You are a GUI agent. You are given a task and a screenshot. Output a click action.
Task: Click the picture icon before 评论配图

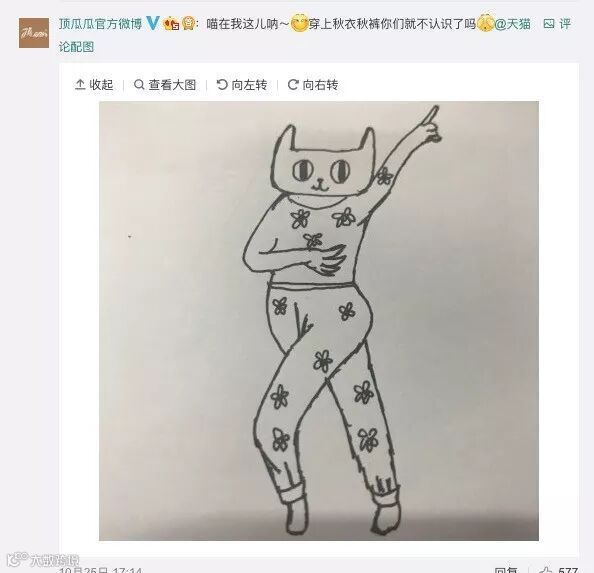tap(549, 24)
